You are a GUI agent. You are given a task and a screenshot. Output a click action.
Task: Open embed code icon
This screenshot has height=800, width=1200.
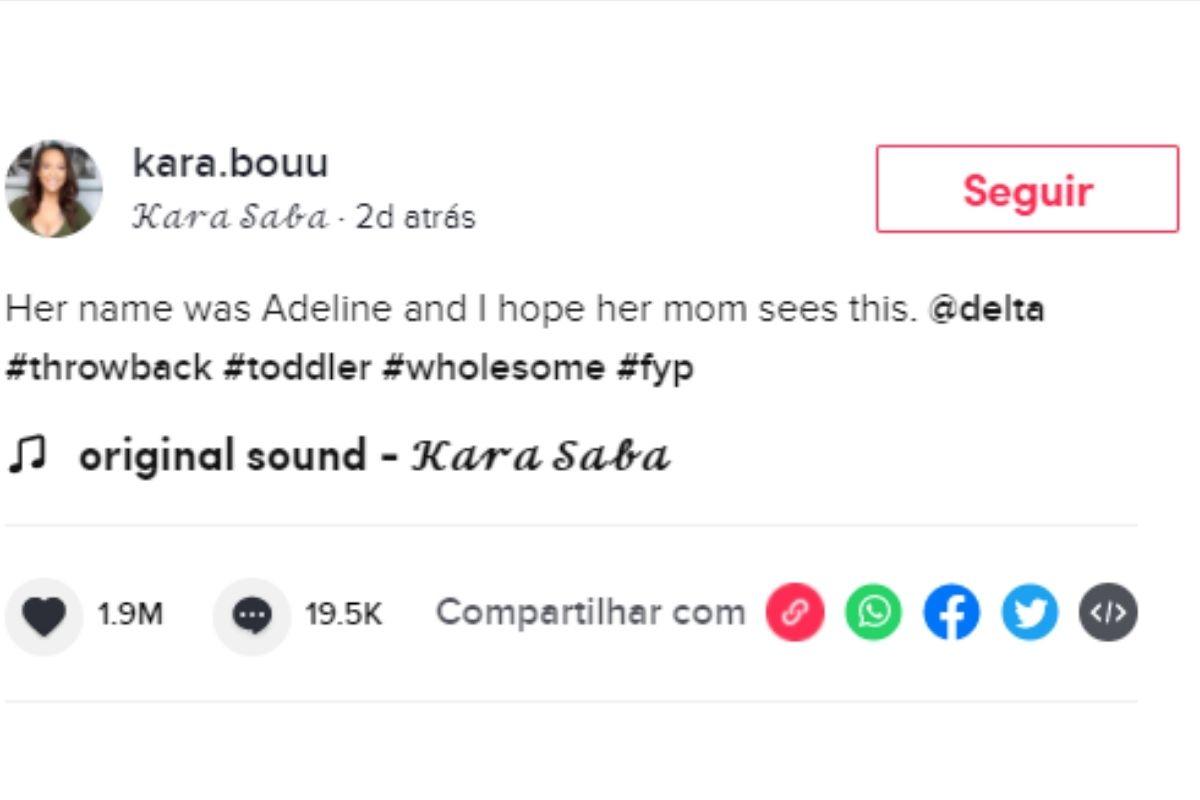(1108, 613)
